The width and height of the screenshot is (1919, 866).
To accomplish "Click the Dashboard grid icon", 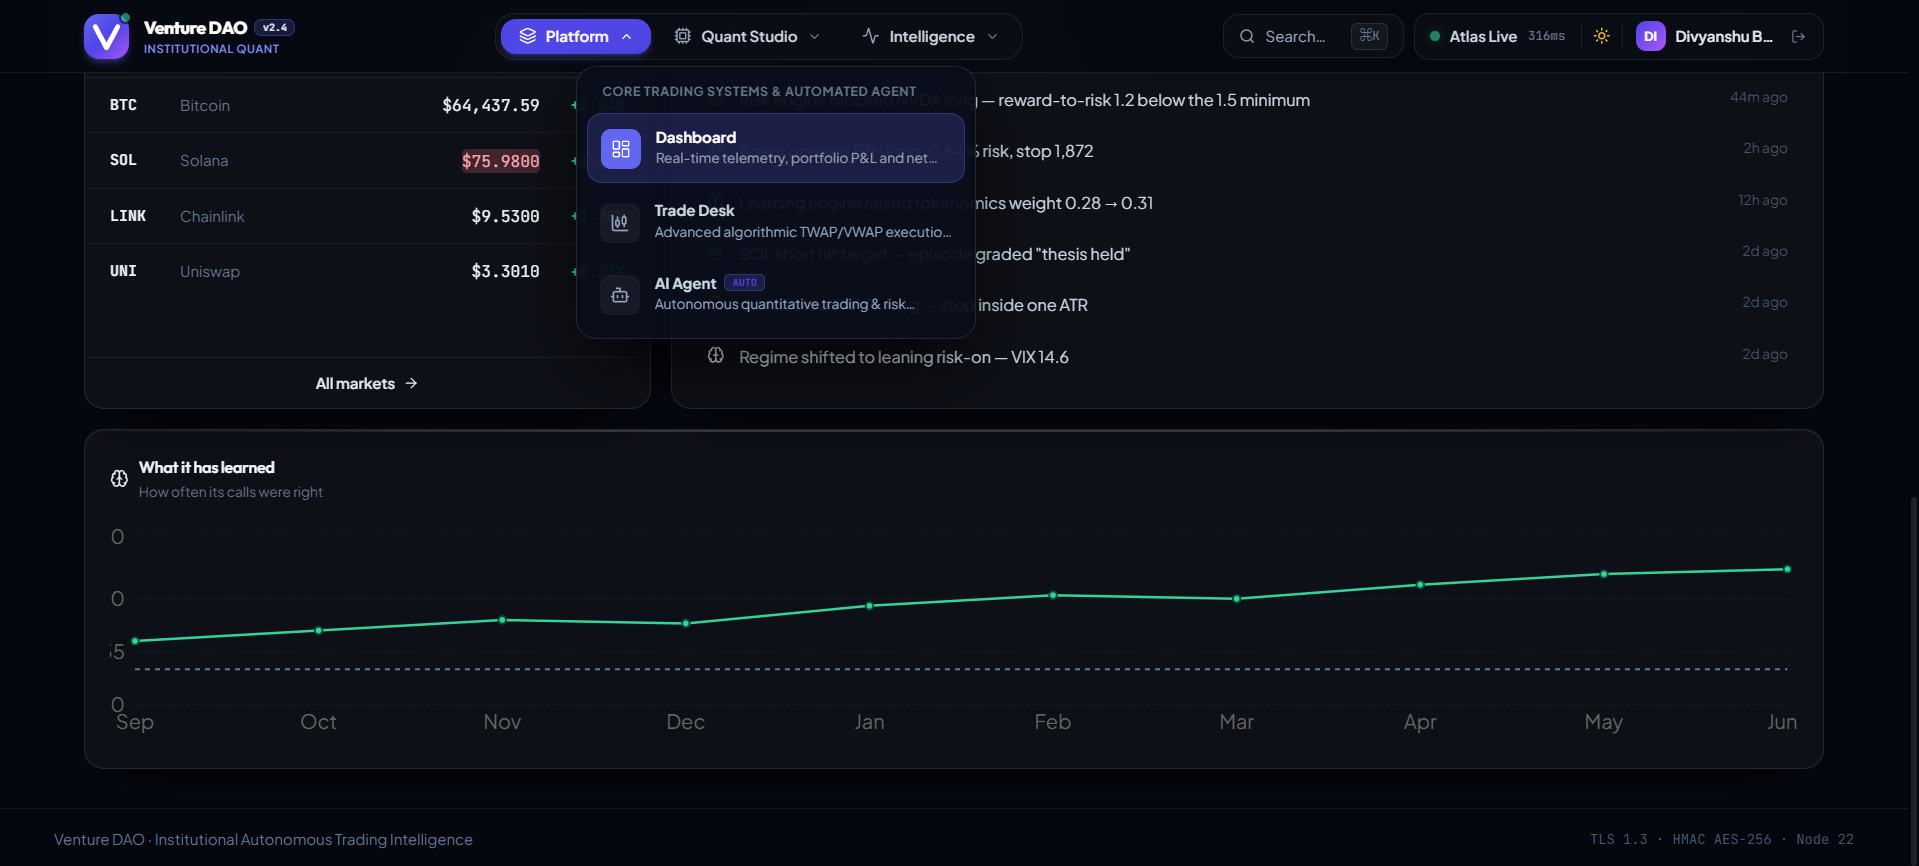I will [x=621, y=149].
